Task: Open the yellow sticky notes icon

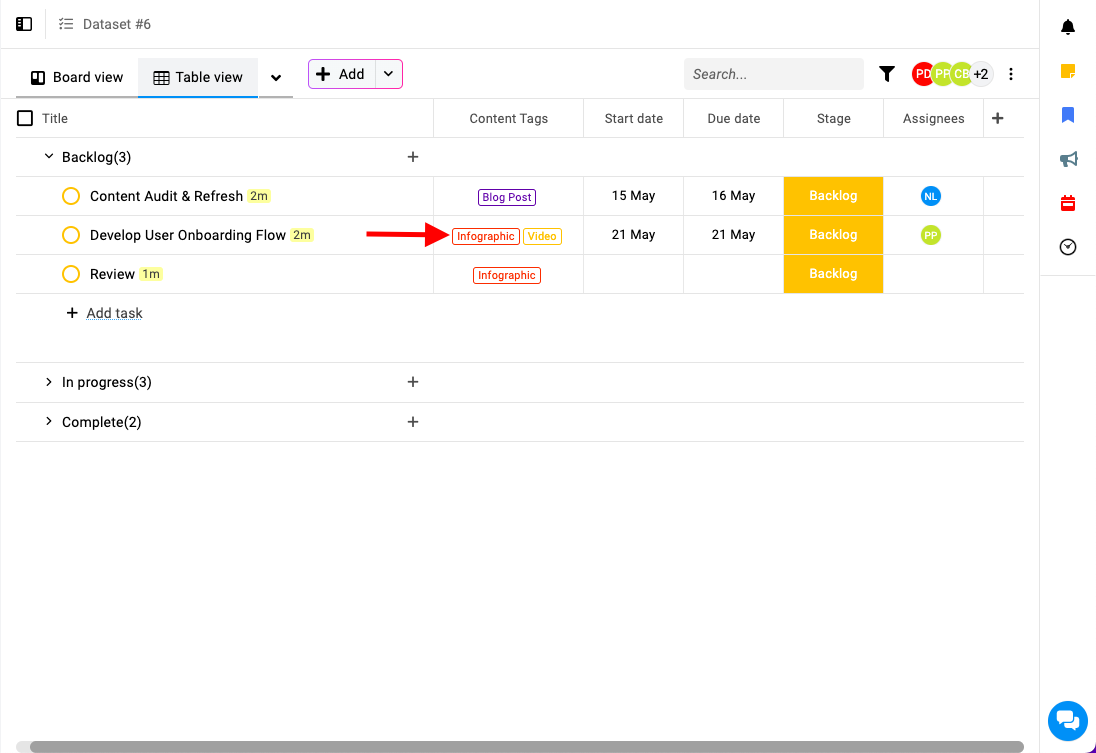Action: click(1067, 71)
